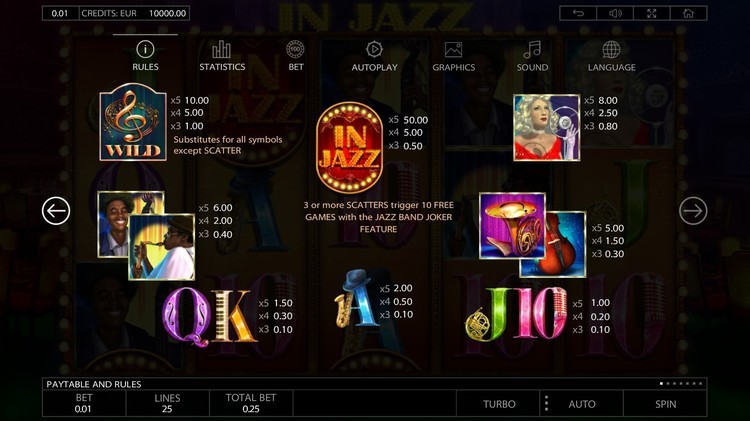Open the Language globe icon
Image resolution: width=750 pixels, height=421 pixels.
[611, 49]
